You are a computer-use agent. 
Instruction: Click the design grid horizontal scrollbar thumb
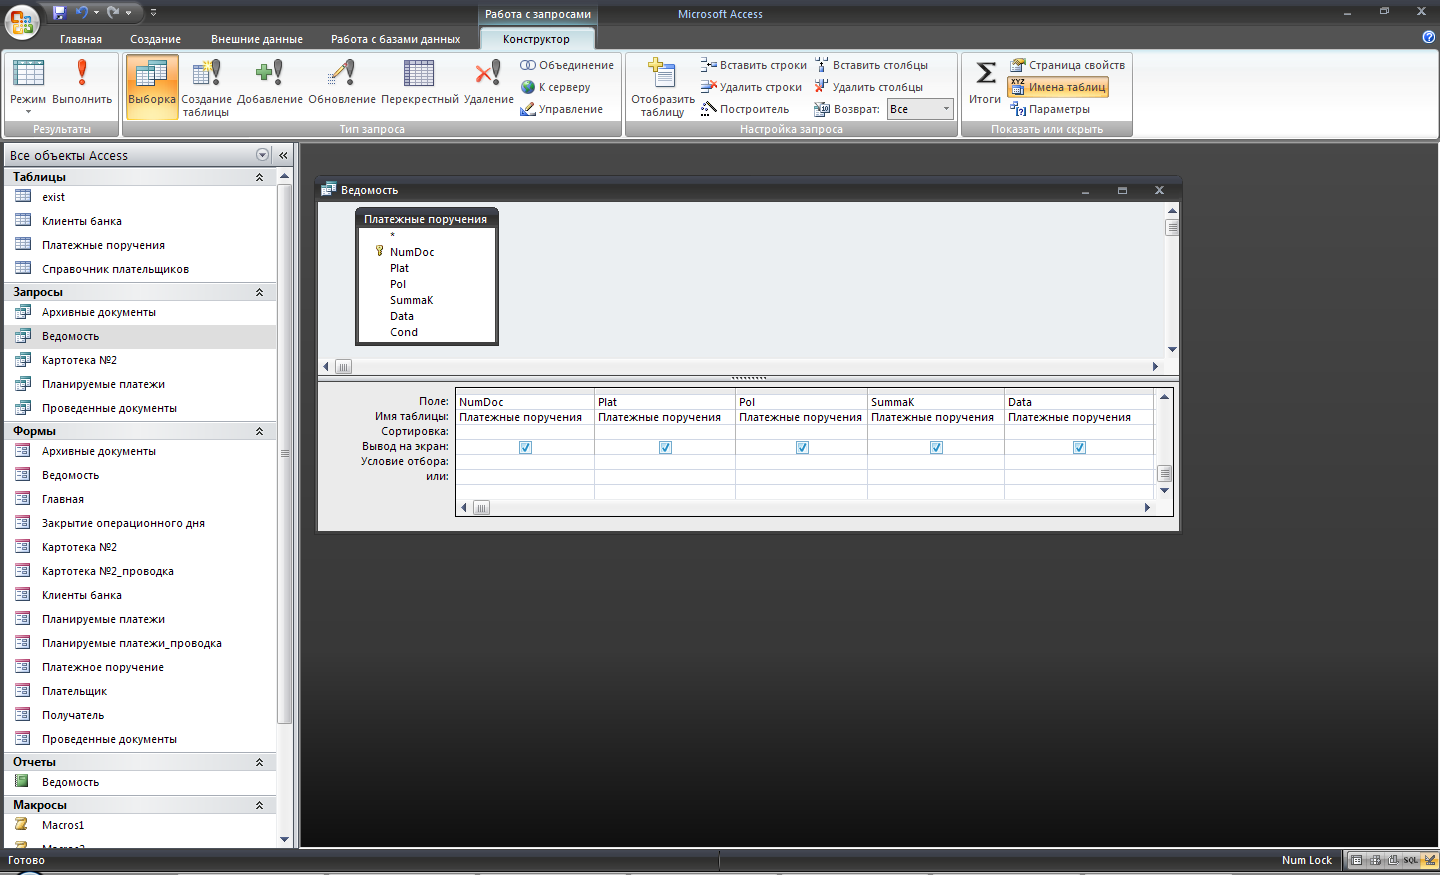pyautogui.click(x=481, y=508)
